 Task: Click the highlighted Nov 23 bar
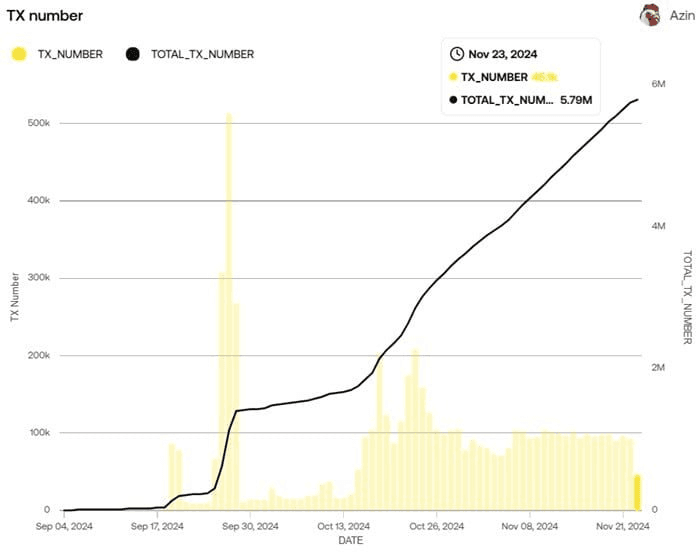[x=637, y=492]
